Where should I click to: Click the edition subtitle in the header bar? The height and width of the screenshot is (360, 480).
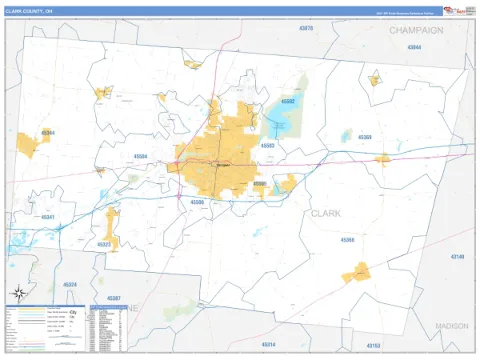[405, 14]
